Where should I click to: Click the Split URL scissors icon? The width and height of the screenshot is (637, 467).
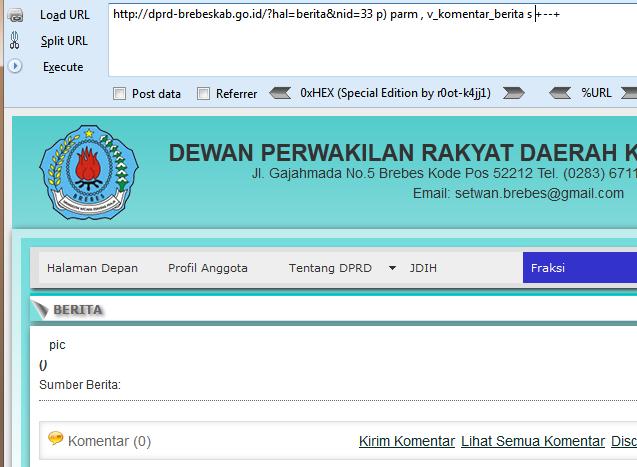point(15,41)
